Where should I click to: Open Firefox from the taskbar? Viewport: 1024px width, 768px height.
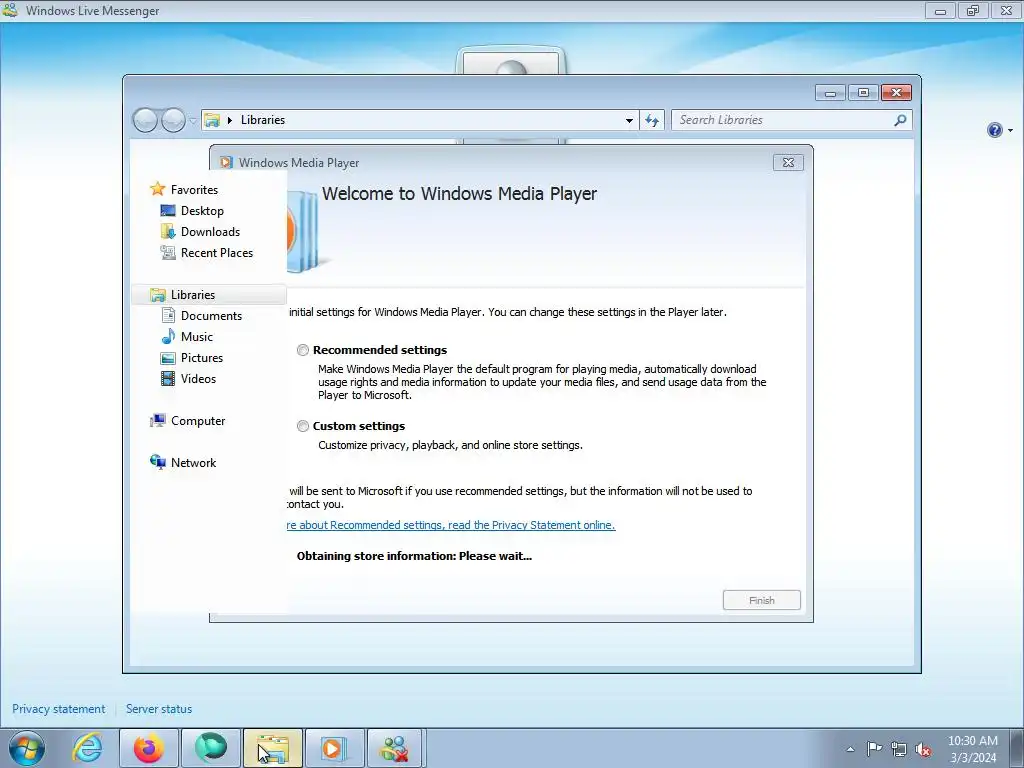149,748
